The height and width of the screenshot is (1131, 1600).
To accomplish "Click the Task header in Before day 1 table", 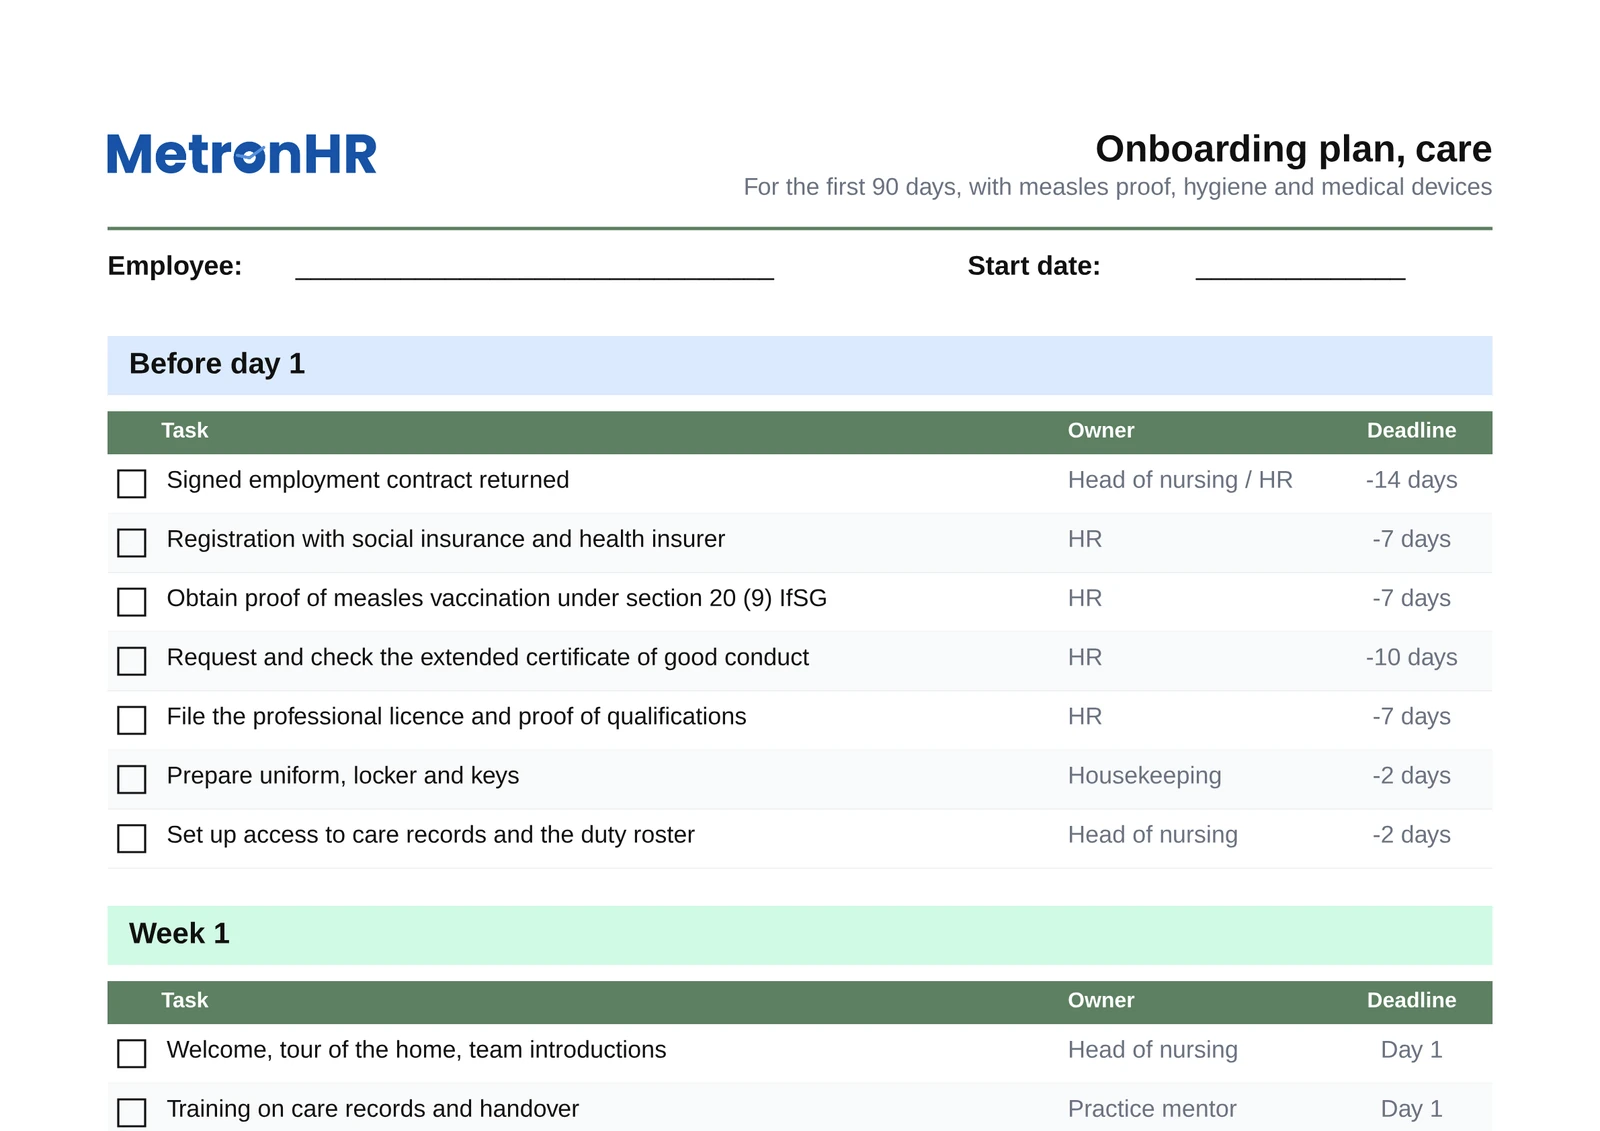I will click(185, 431).
